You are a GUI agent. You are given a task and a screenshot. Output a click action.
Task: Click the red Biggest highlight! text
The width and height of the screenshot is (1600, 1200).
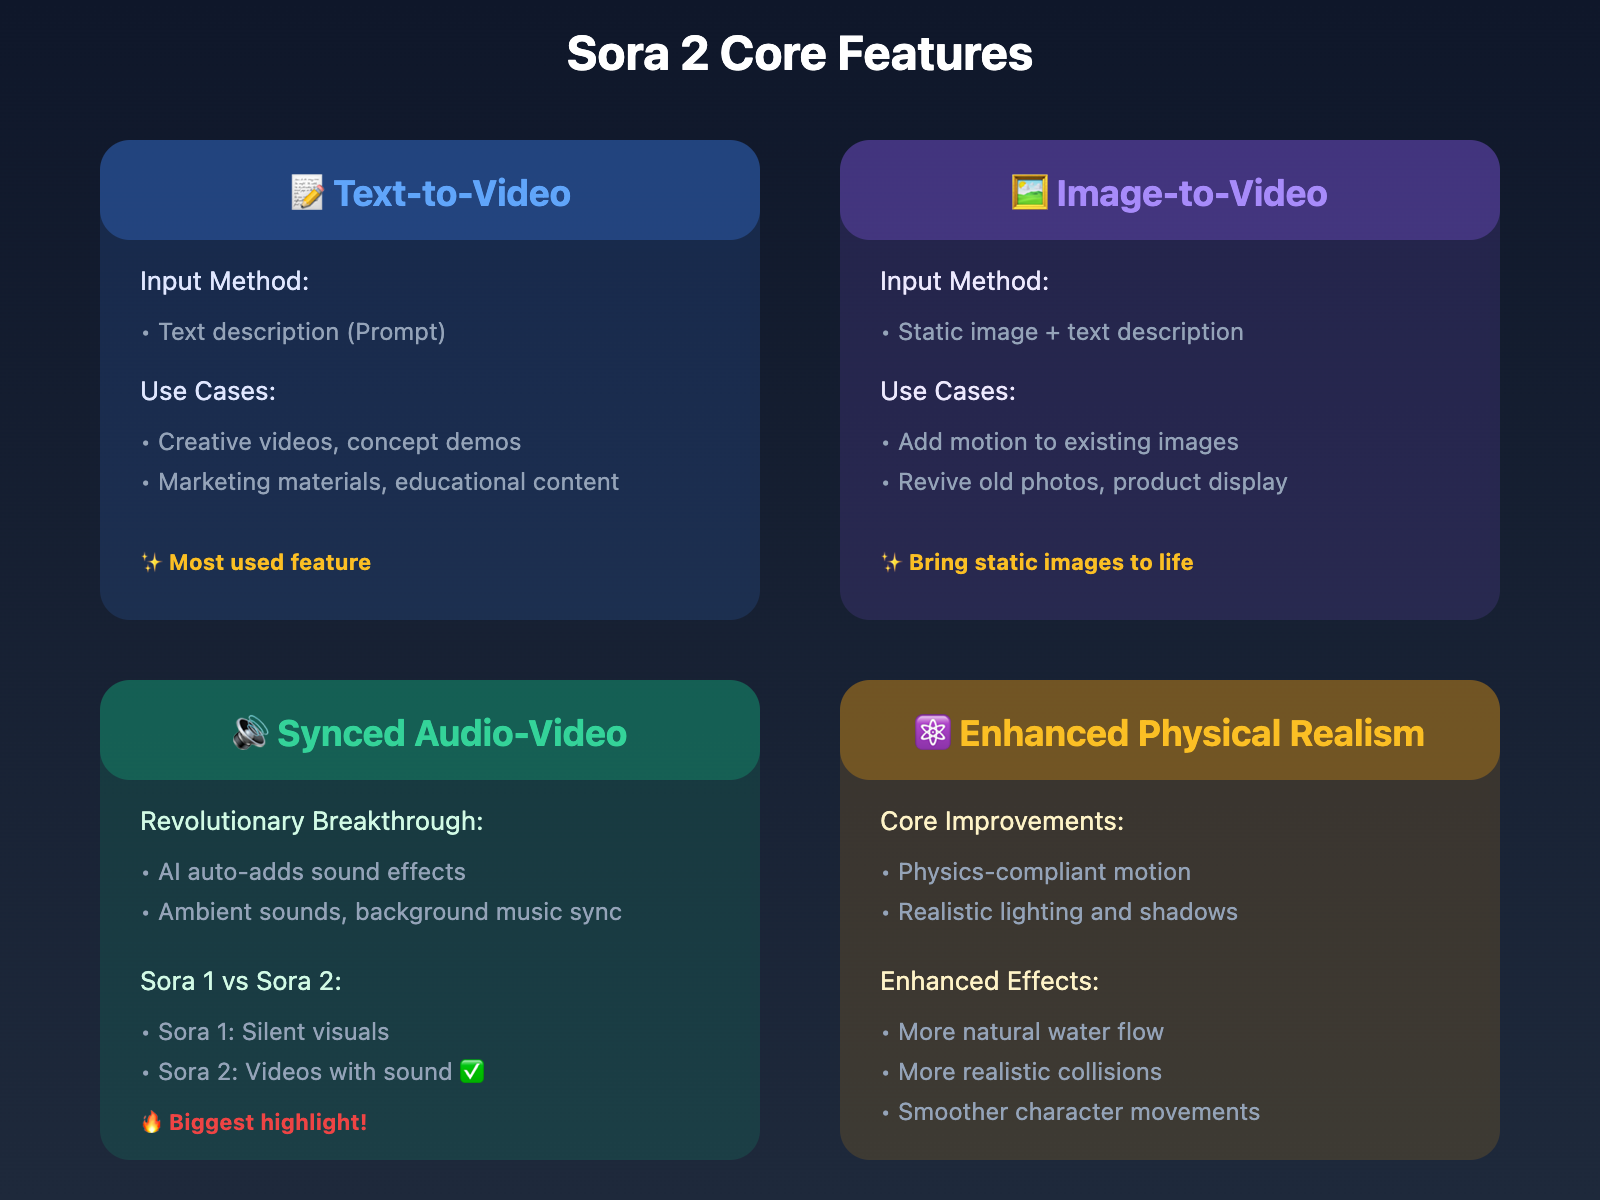click(268, 1122)
